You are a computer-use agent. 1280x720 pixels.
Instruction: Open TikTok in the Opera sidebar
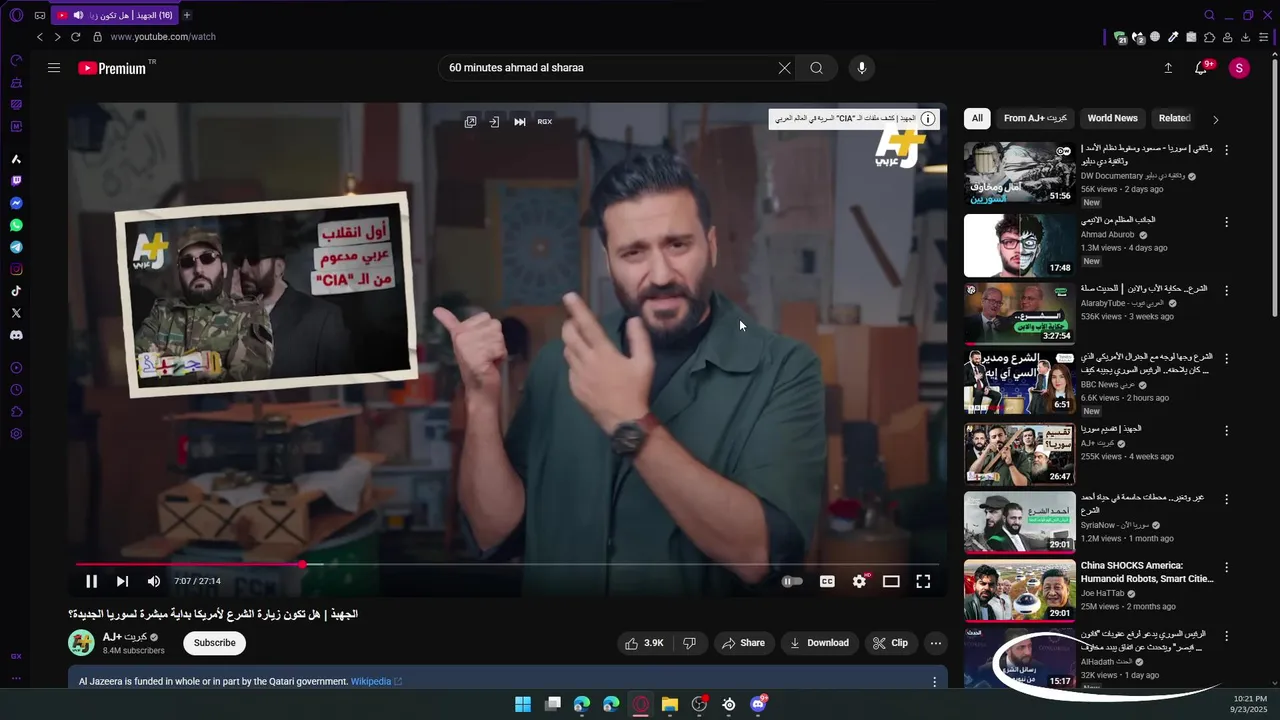point(16,291)
